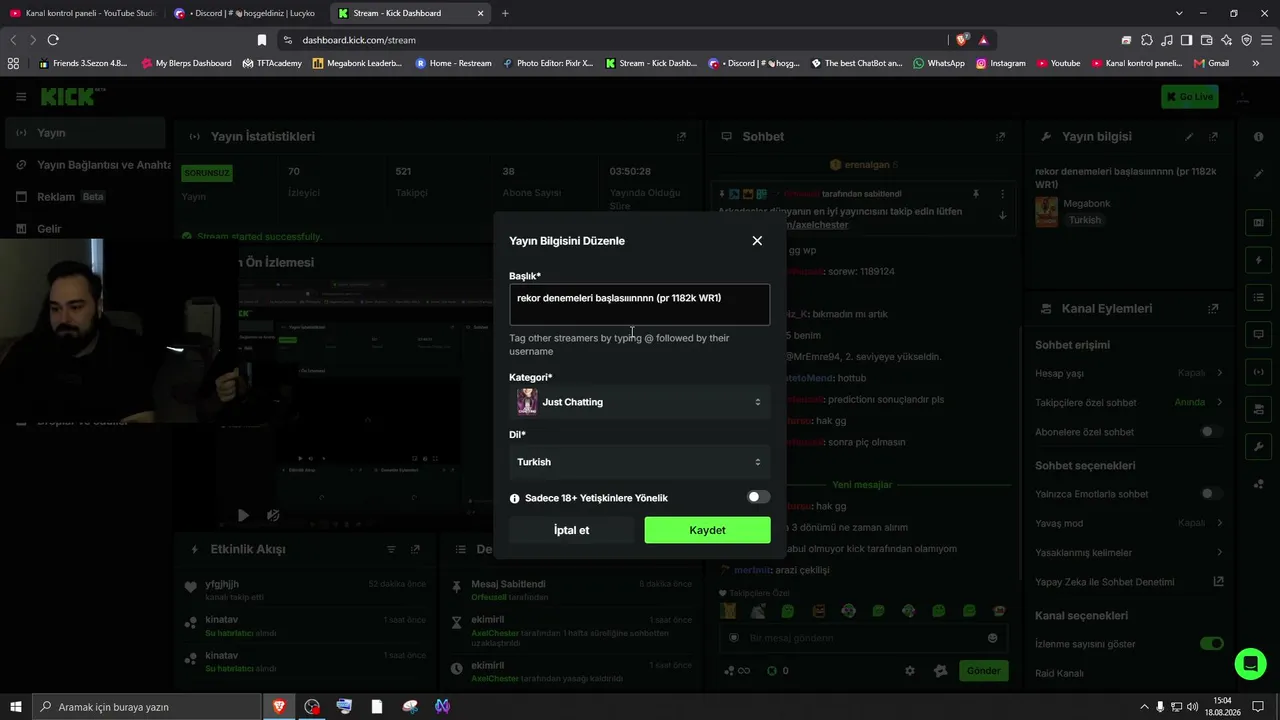Open the Windows Start menu

click(x=15, y=707)
